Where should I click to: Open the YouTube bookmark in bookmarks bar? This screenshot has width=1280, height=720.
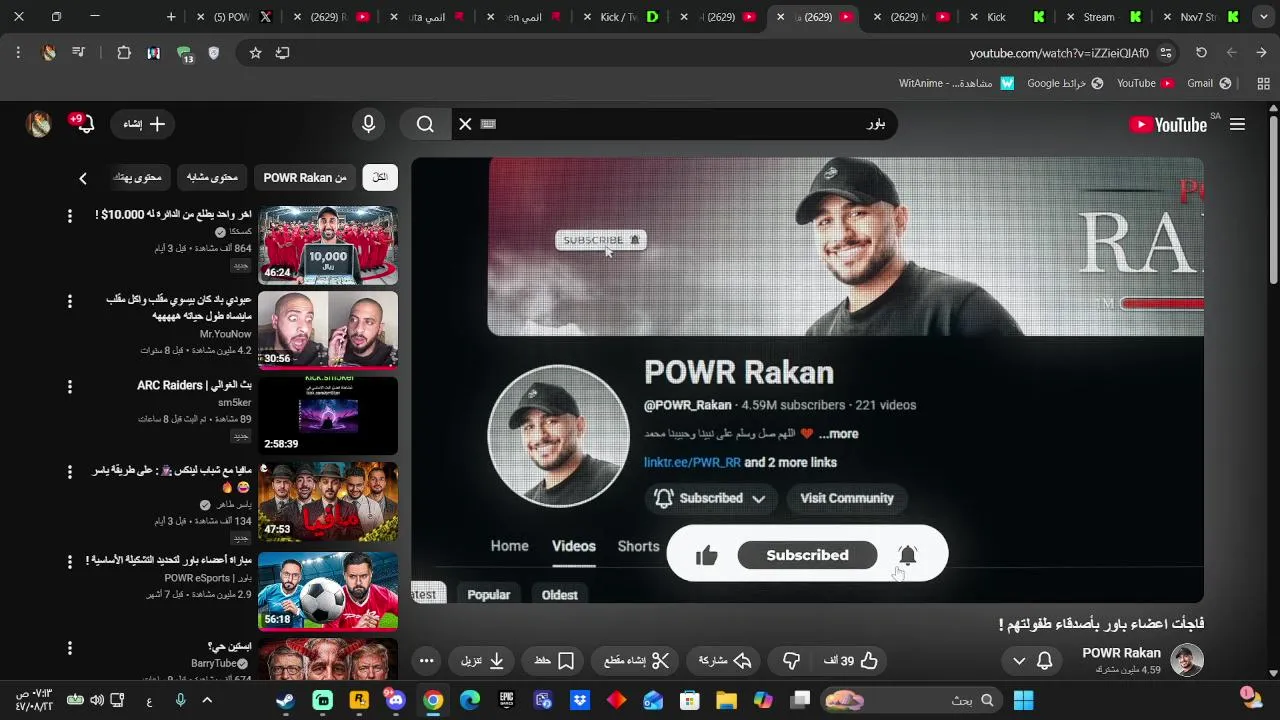[x=1145, y=83]
